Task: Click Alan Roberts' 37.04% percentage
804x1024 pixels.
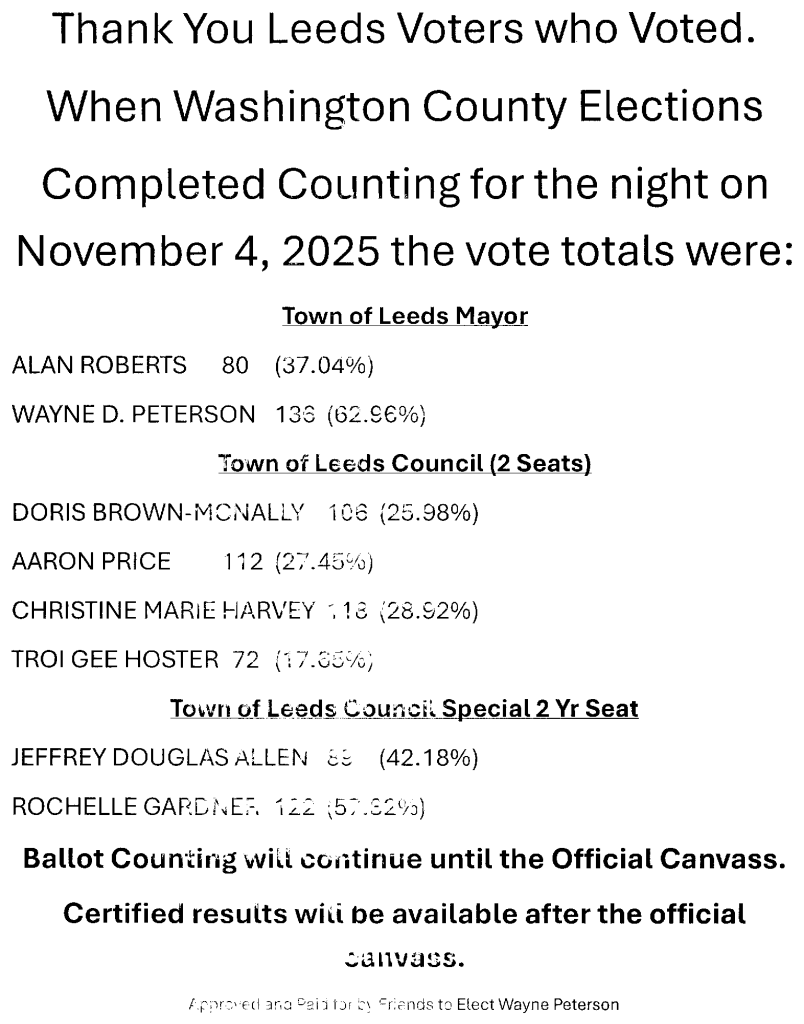Action: pos(323,366)
